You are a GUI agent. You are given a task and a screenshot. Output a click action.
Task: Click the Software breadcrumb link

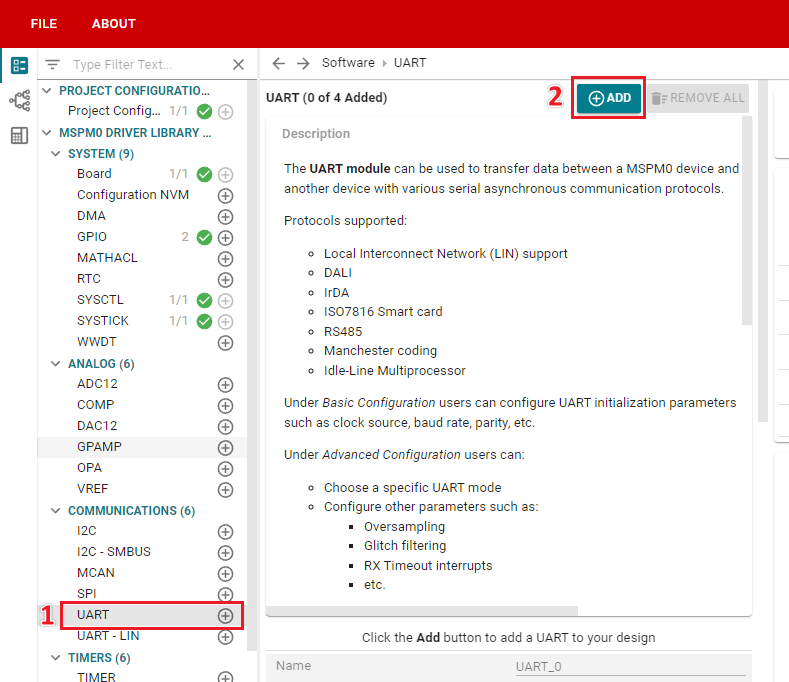tap(348, 63)
